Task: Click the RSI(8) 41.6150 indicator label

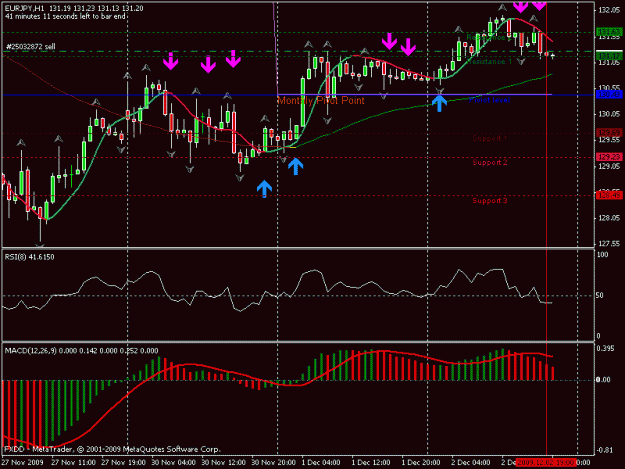Action: [x=29, y=257]
